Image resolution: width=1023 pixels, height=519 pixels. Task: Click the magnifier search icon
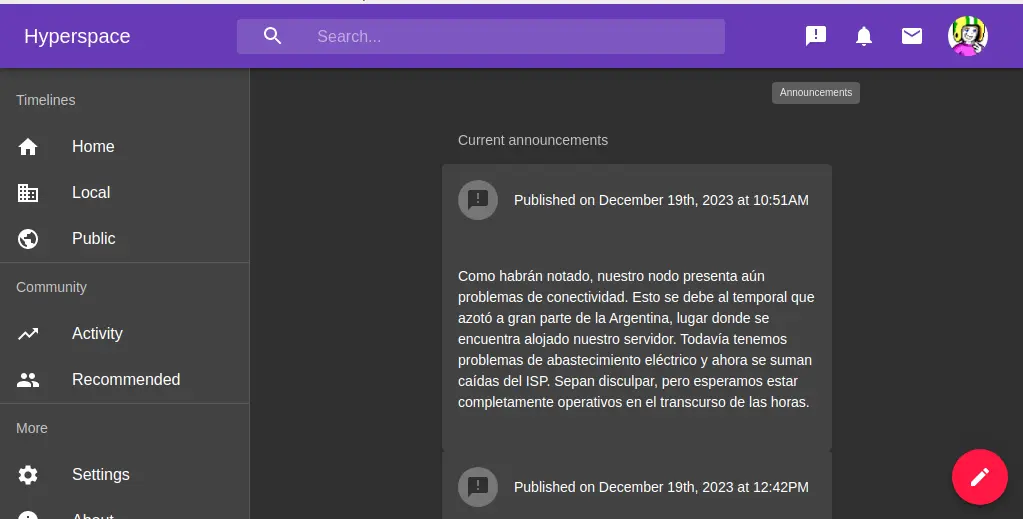pos(273,36)
